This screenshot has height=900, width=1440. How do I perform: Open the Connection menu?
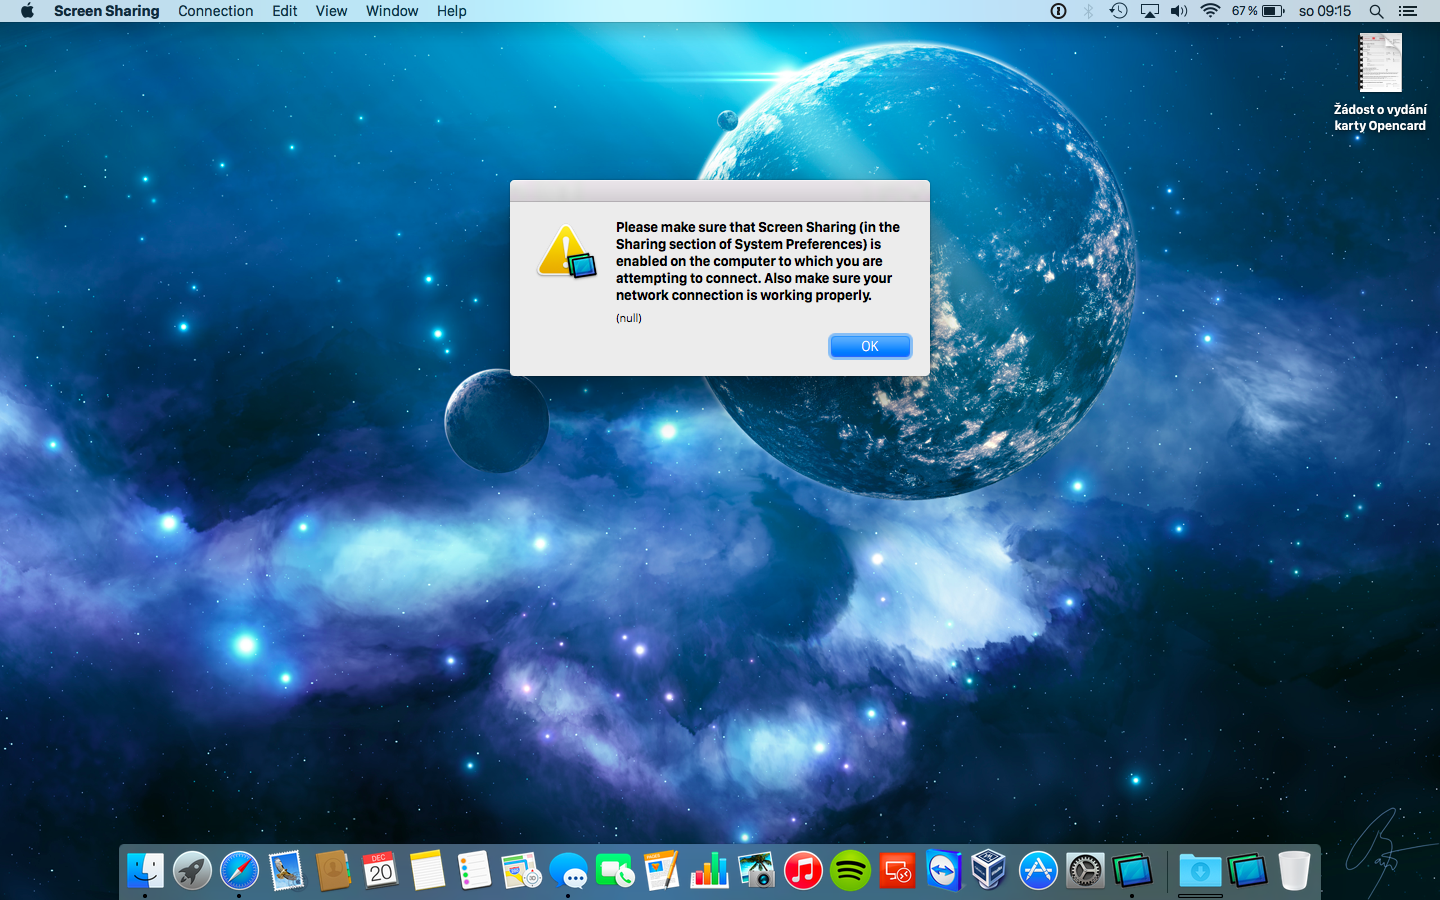coord(215,11)
